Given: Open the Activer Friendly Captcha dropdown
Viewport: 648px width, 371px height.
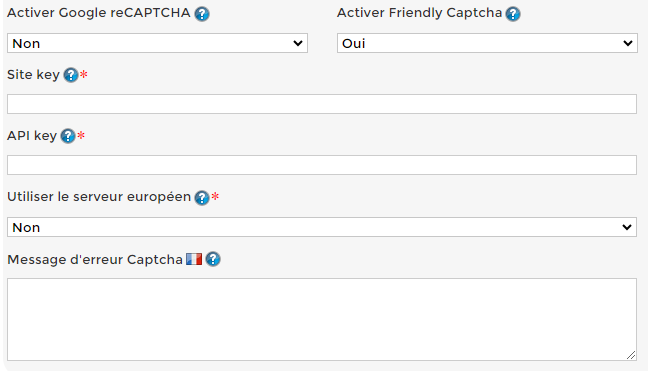Looking at the screenshot, I should [487, 43].
